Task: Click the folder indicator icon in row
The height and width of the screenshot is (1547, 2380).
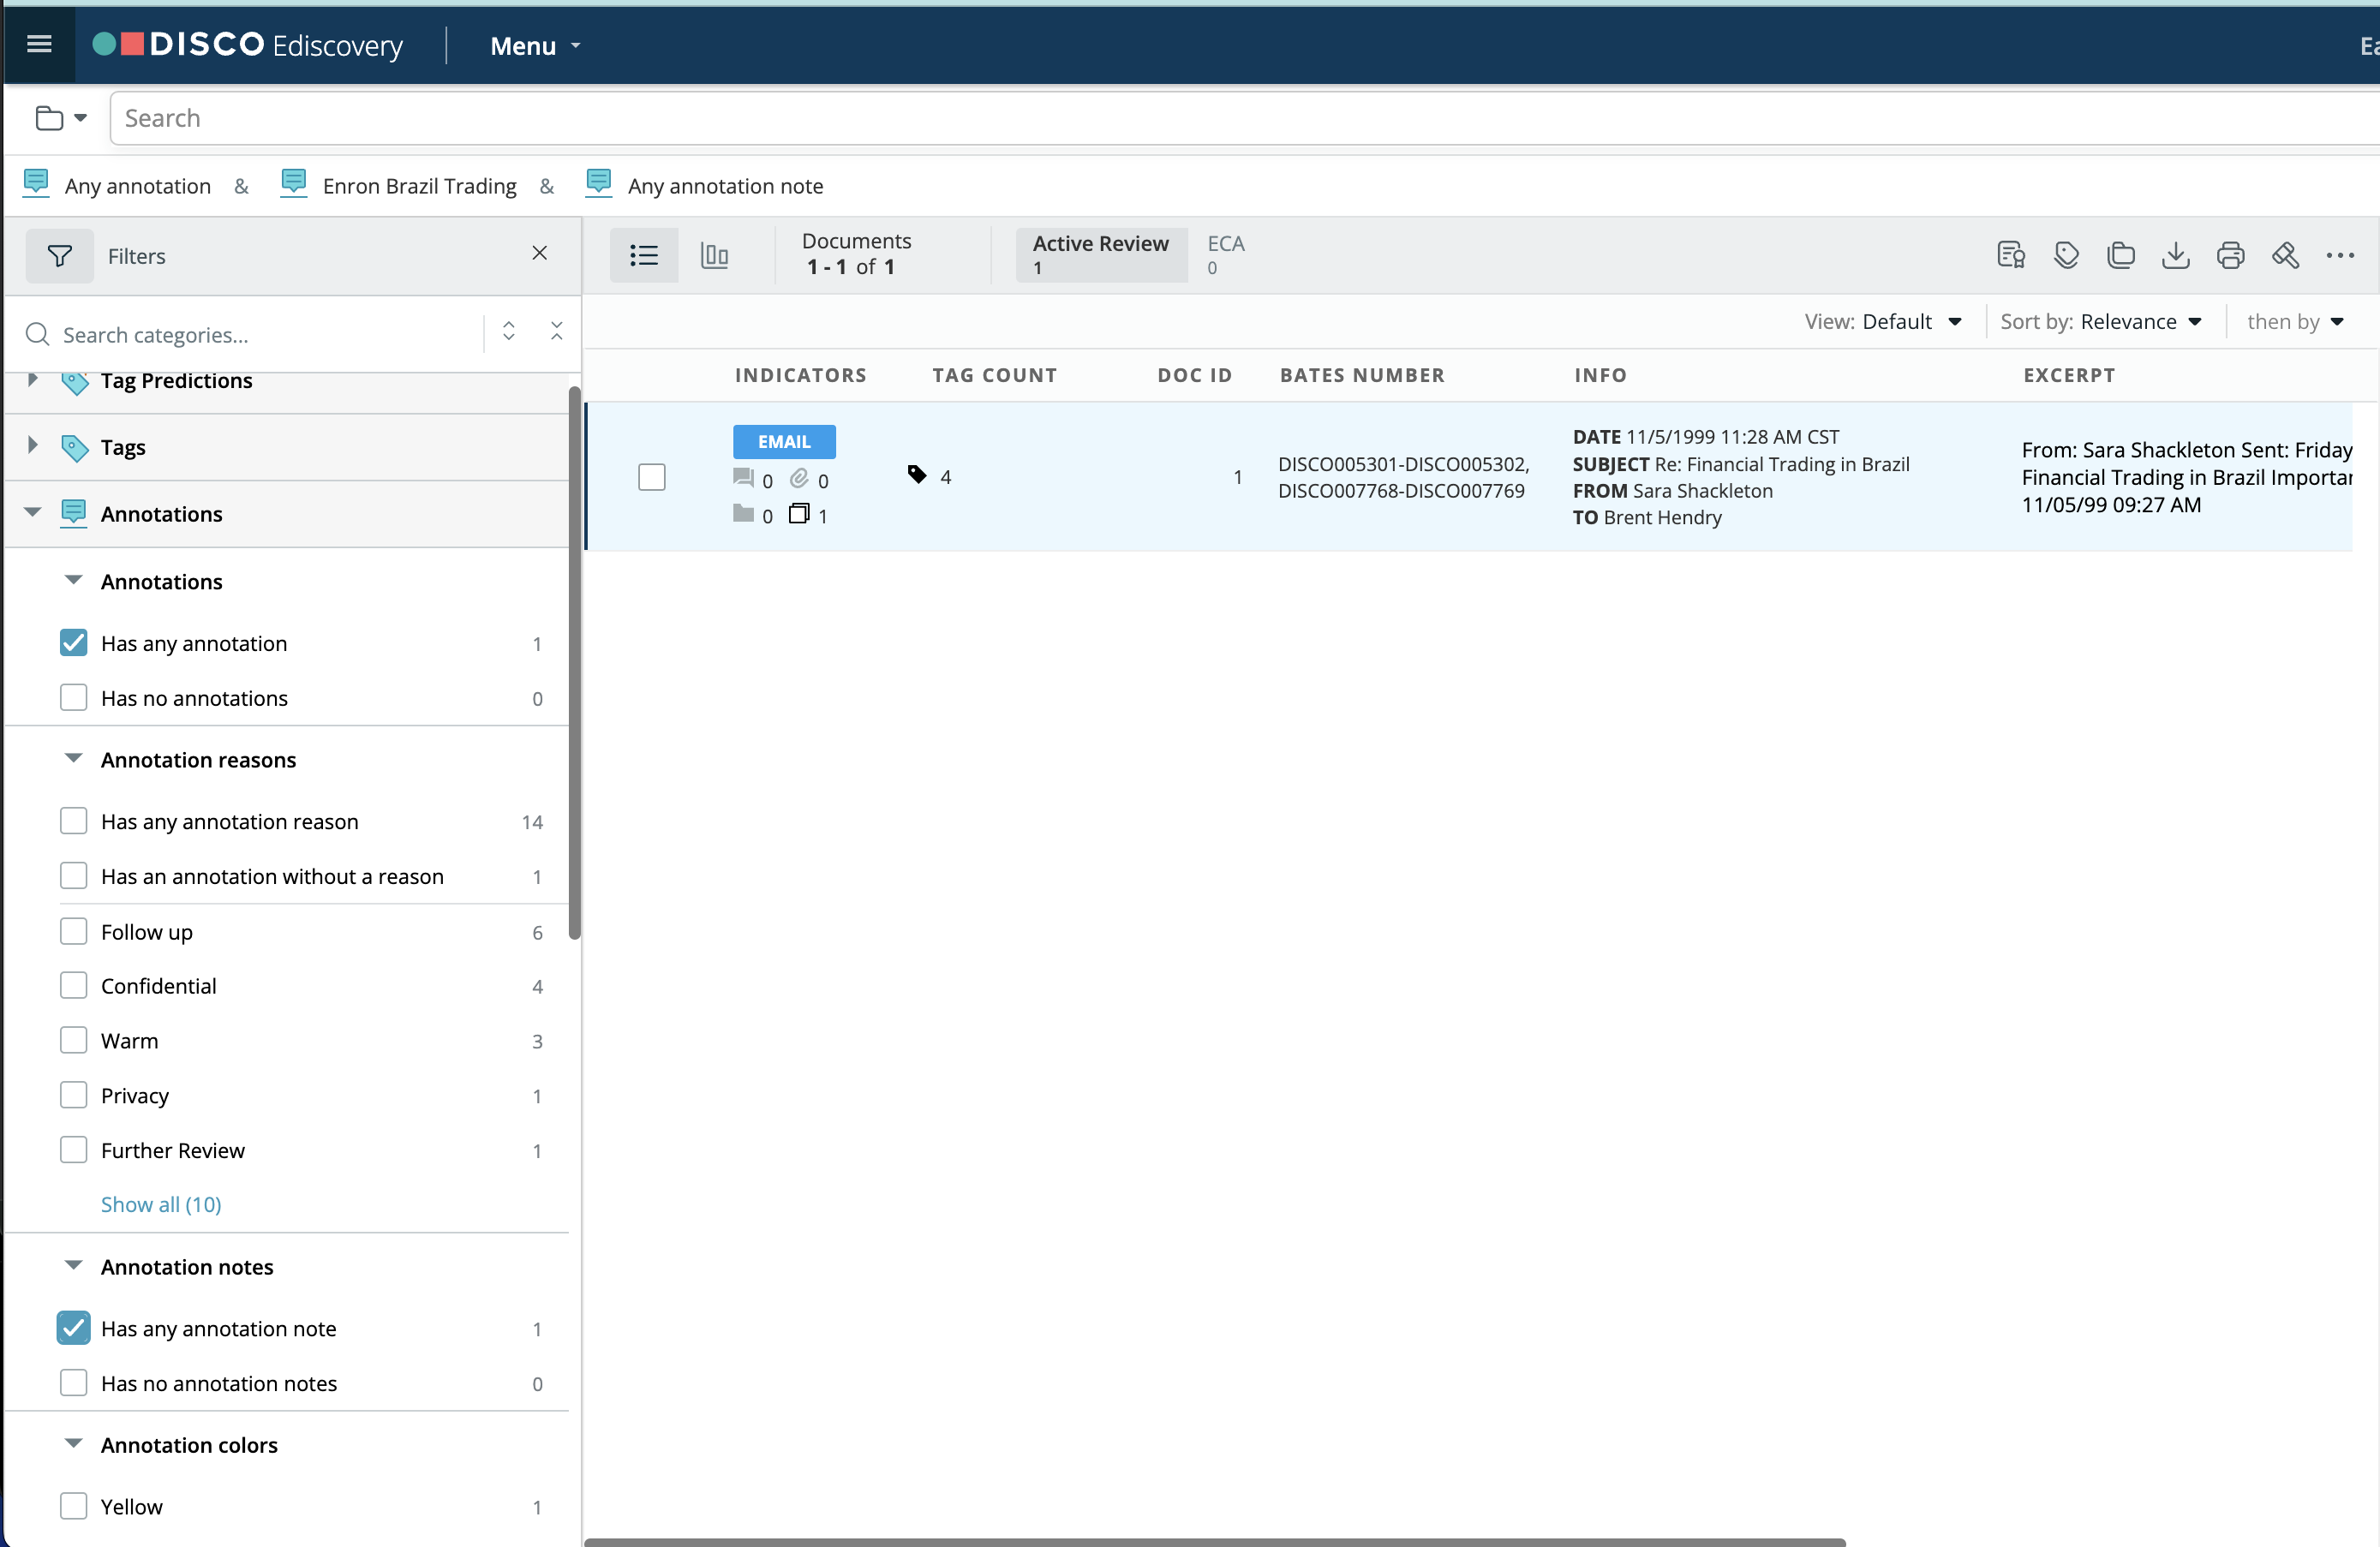Action: 743,514
